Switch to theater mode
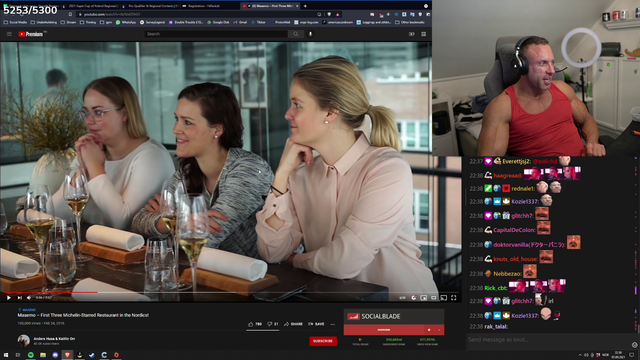Image resolution: width=640 pixels, height=360 pixels. [433, 298]
